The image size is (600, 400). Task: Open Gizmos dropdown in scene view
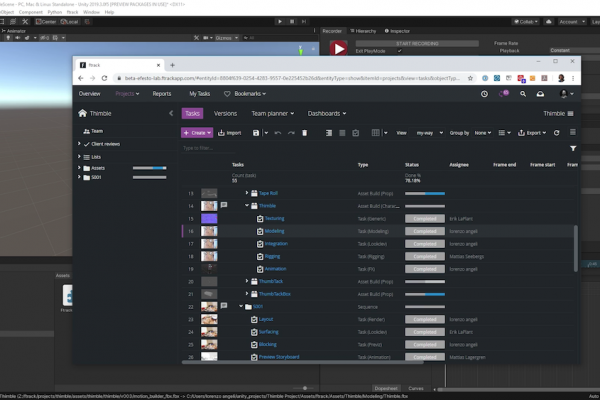tap(227, 38)
